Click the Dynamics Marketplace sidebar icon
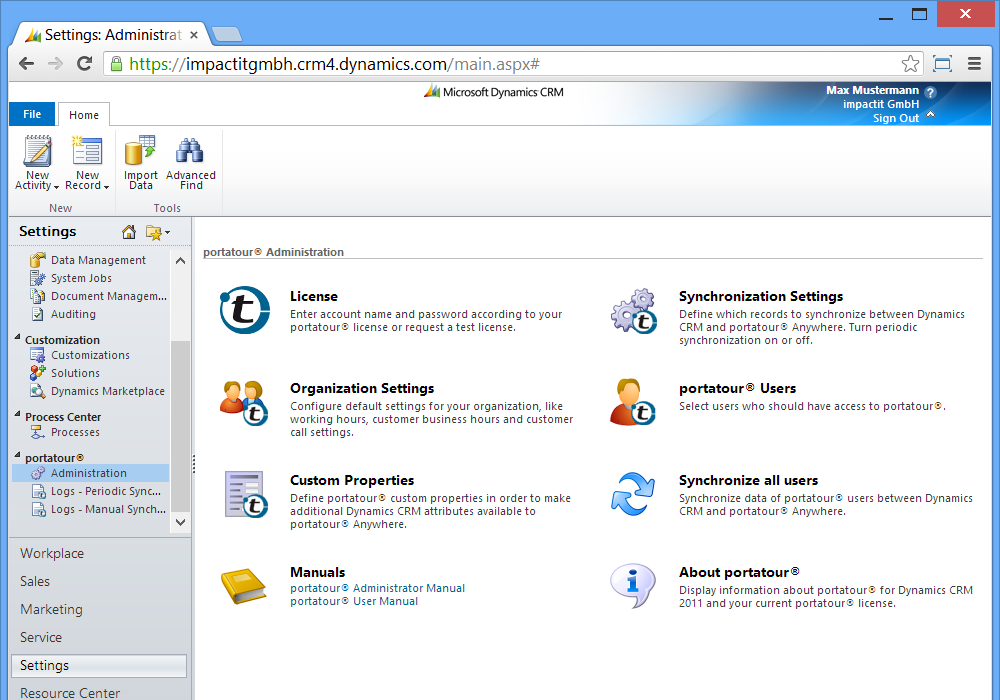This screenshot has height=700, width=1000. [38, 391]
